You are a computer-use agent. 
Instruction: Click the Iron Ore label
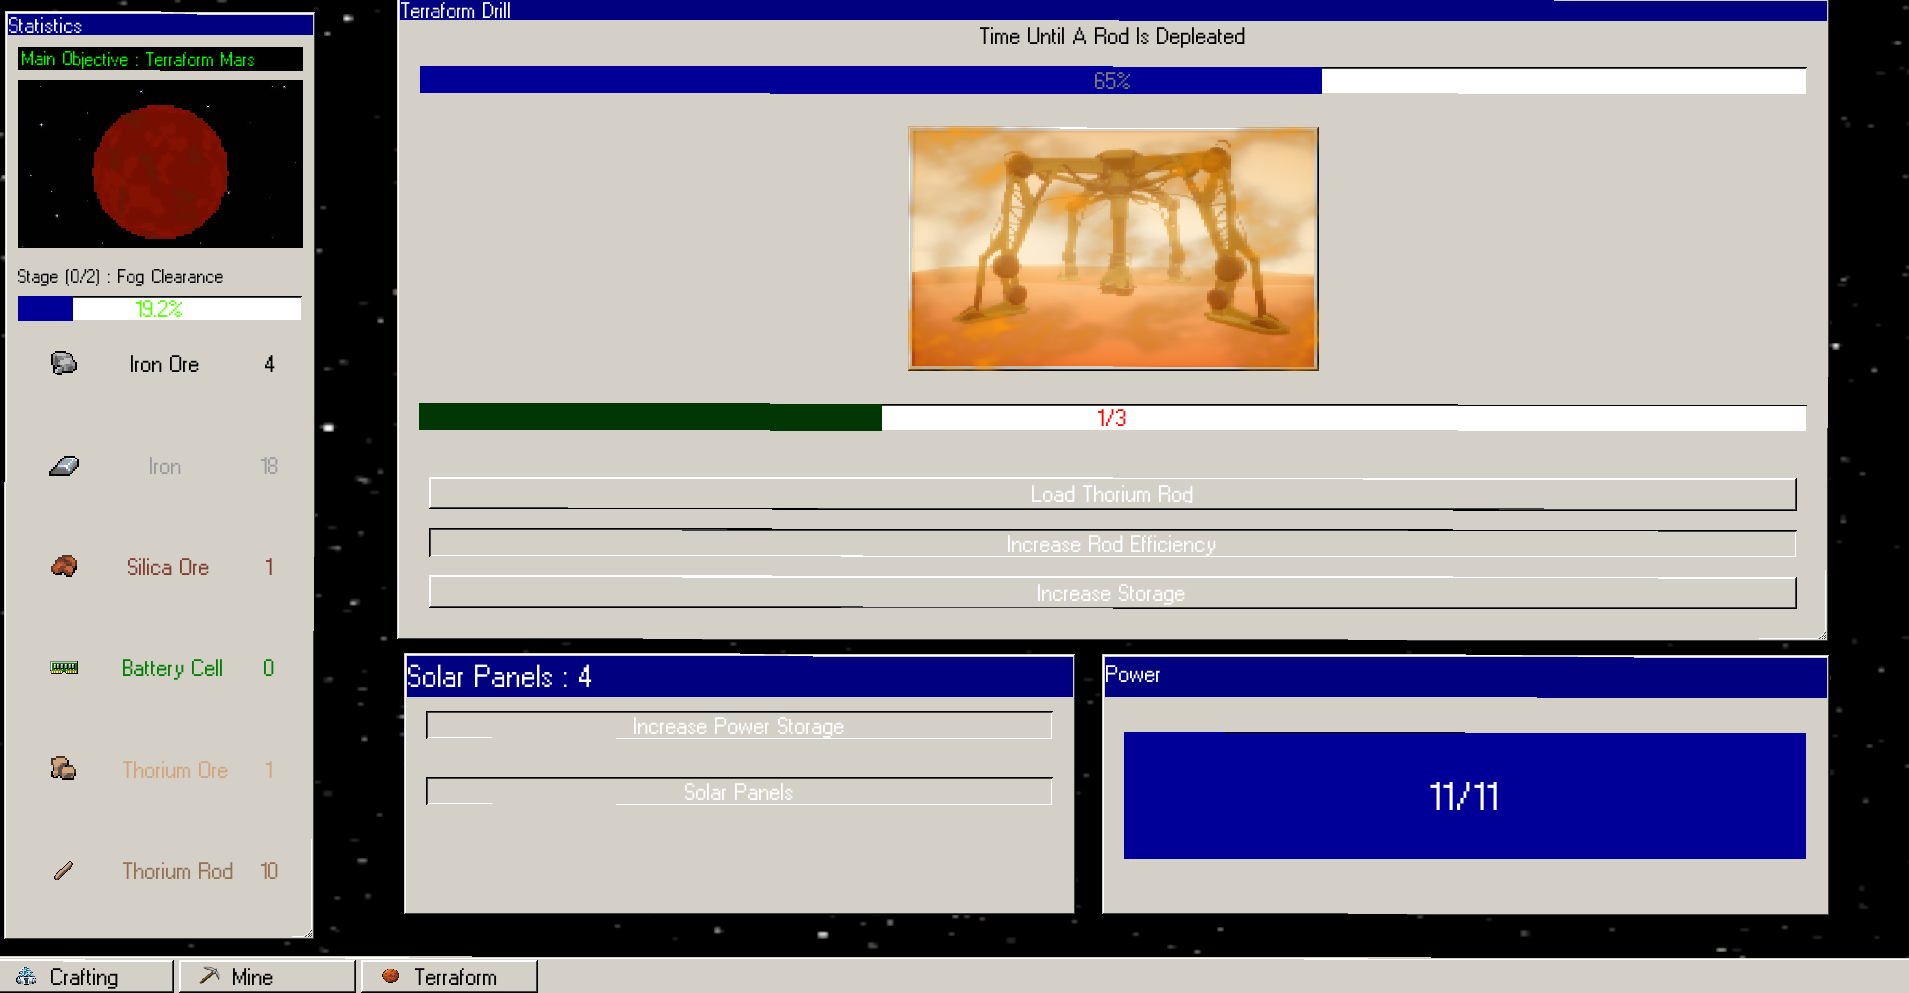[x=164, y=365]
